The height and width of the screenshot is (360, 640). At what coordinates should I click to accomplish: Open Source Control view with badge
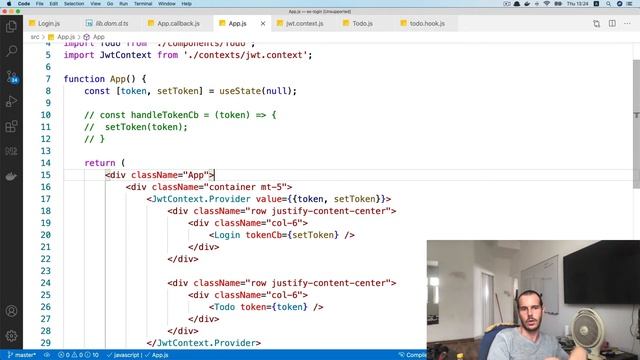click(11, 76)
